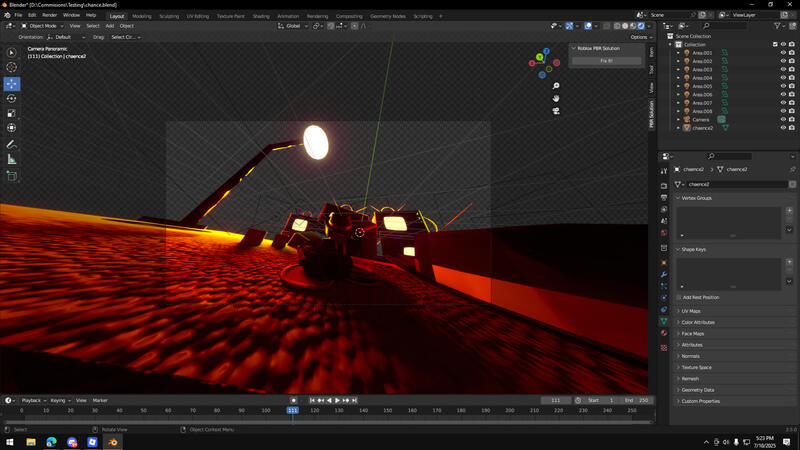Open the Options dropdown in viewport header
Image resolution: width=800 pixels, height=450 pixels.
tap(641, 37)
